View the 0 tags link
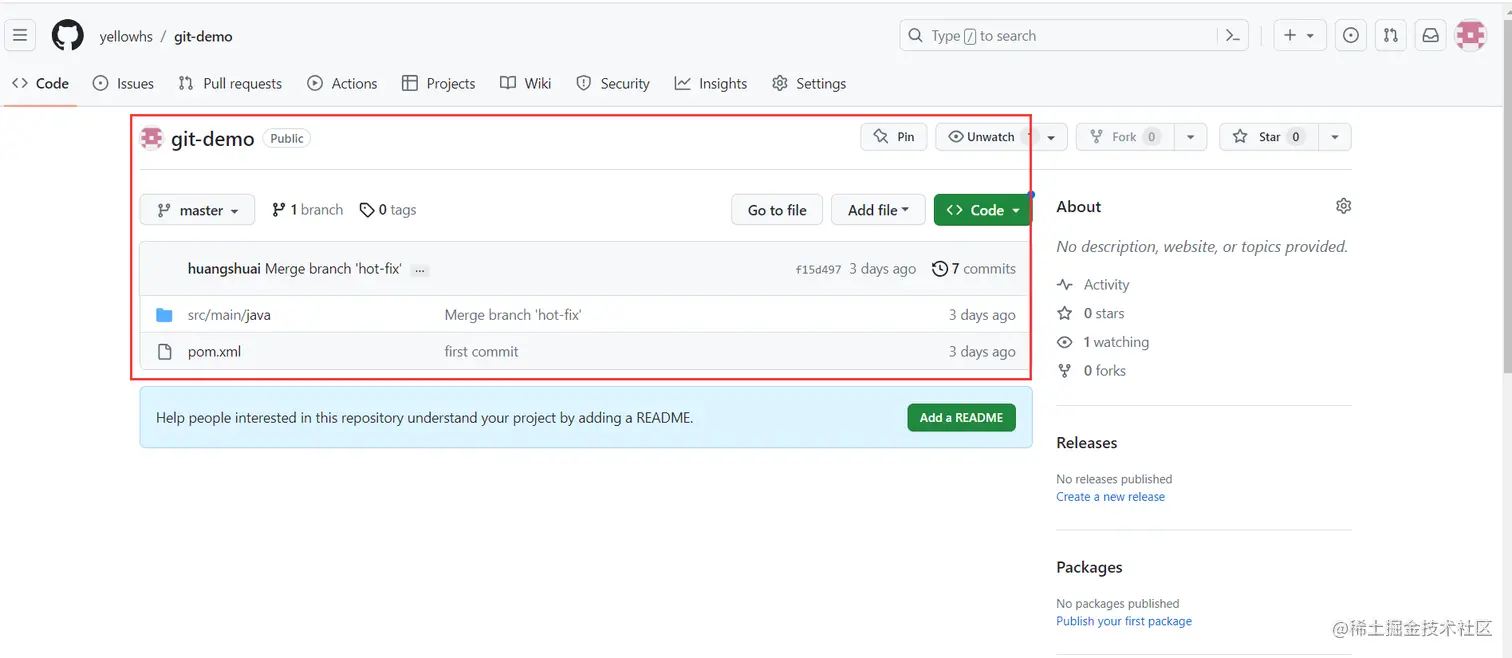Image resolution: width=1512 pixels, height=658 pixels. (x=388, y=210)
